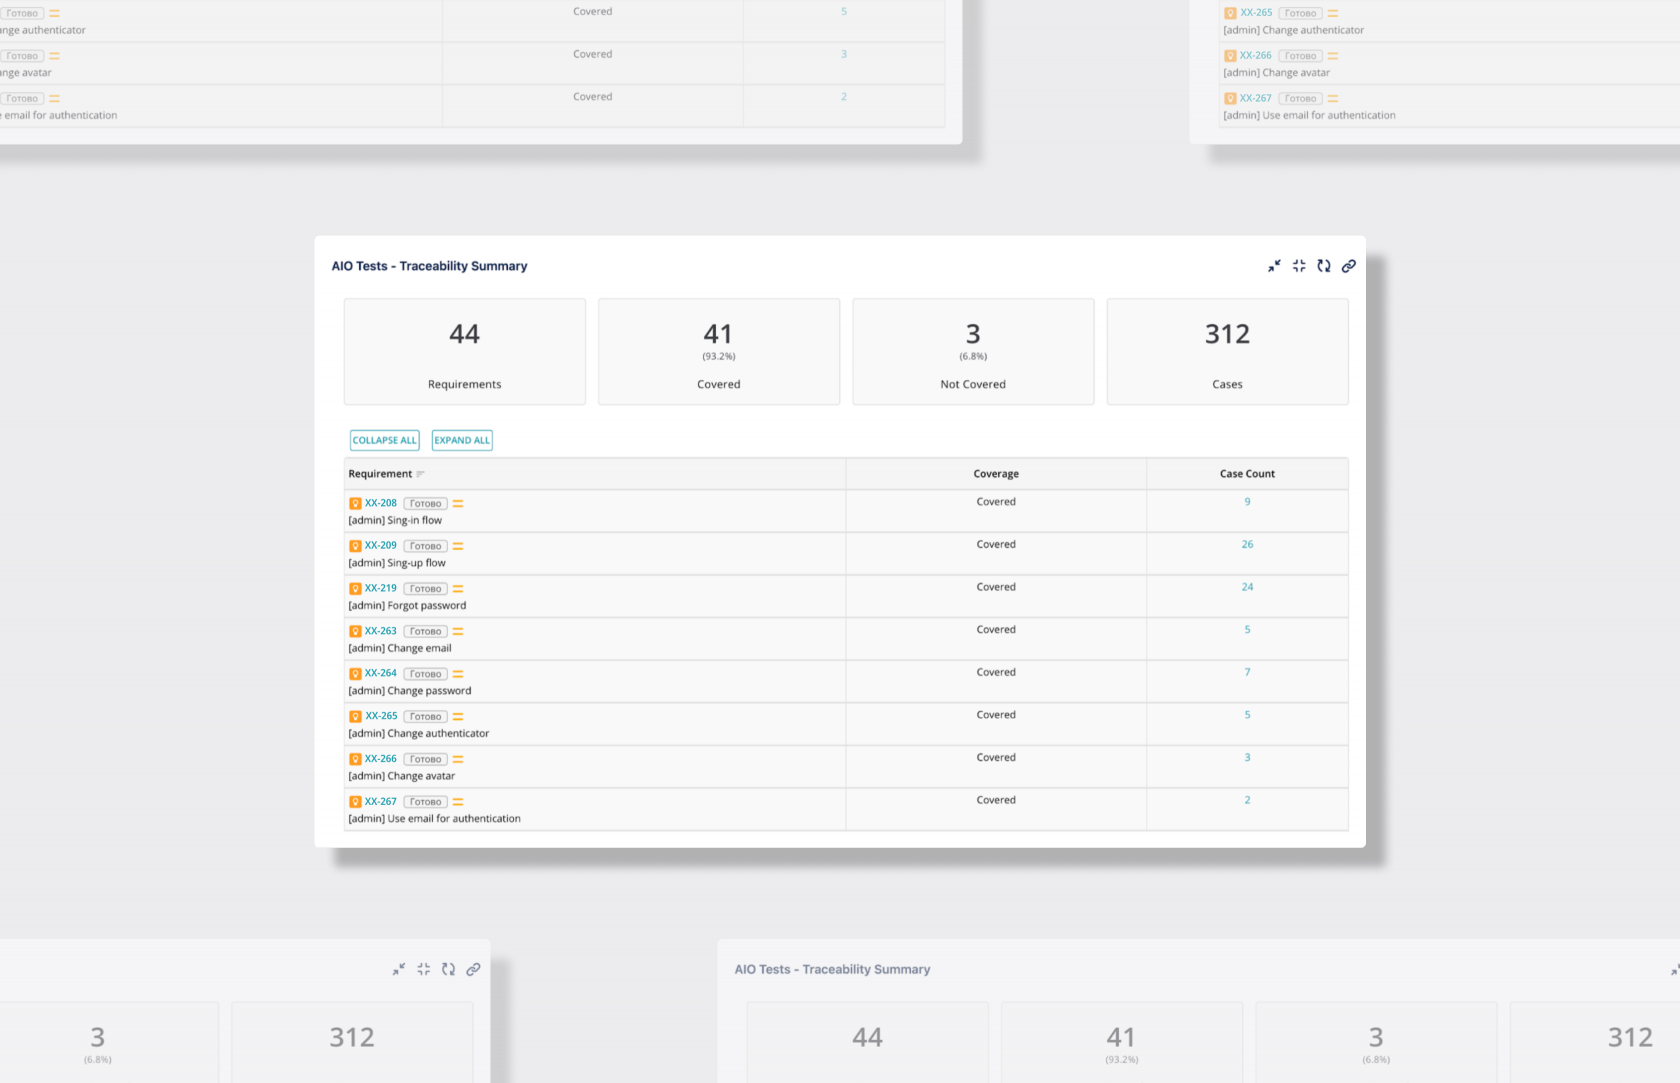Select the 41 Covered summary card

point(719,352)
